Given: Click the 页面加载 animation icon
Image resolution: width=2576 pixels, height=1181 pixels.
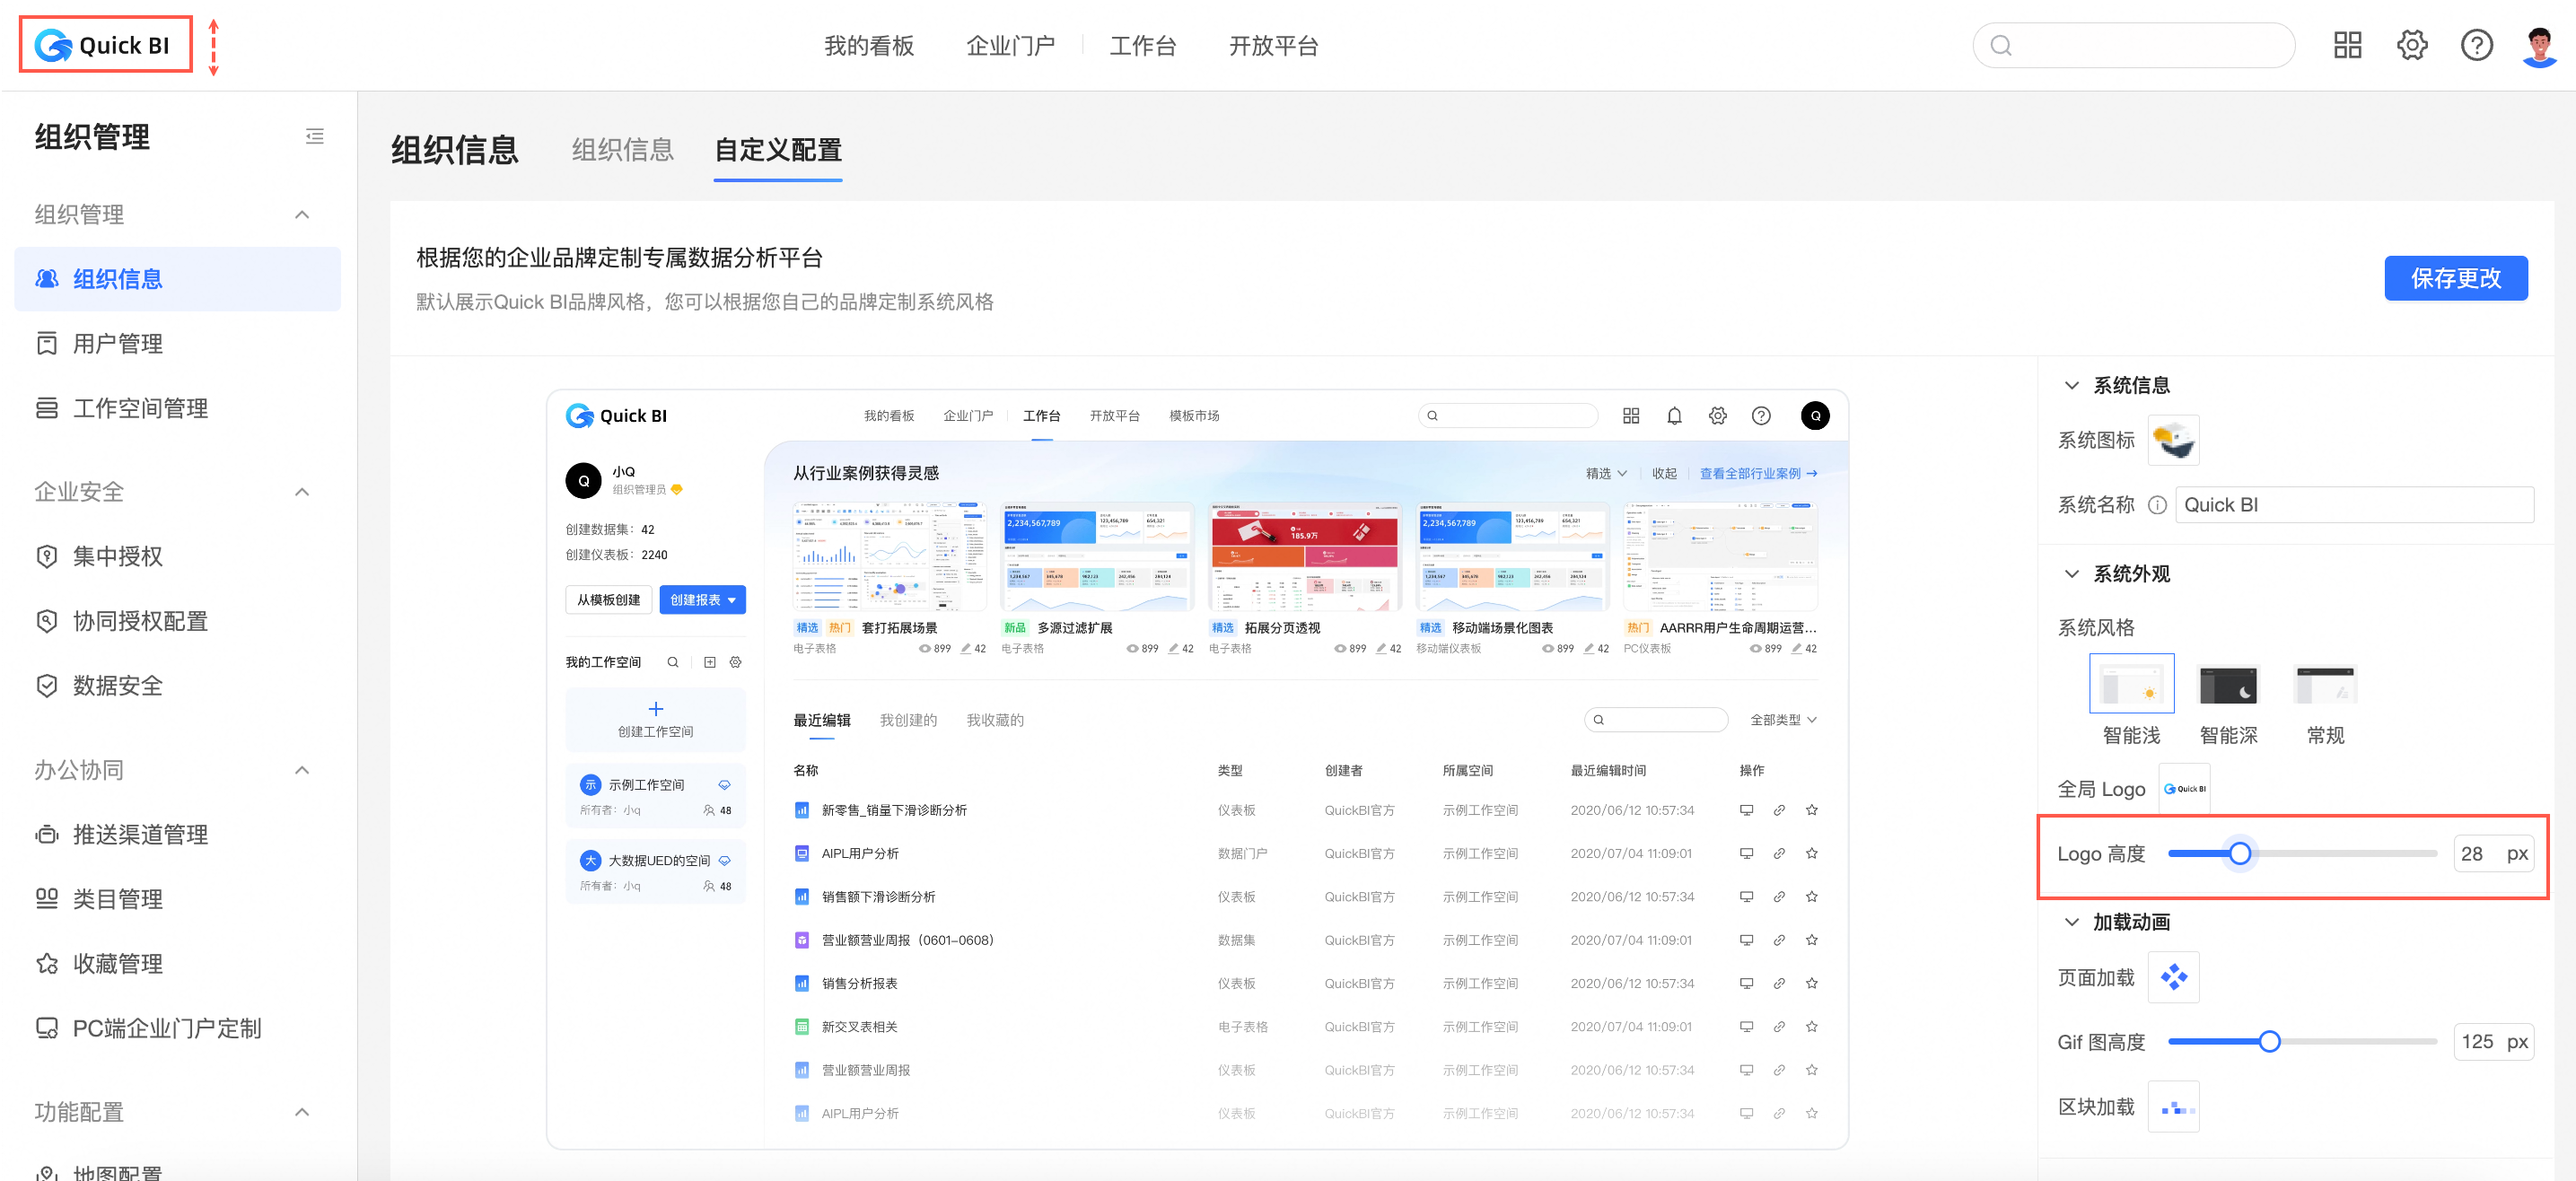Looking at the screenshot, I should pos(2173,977).
